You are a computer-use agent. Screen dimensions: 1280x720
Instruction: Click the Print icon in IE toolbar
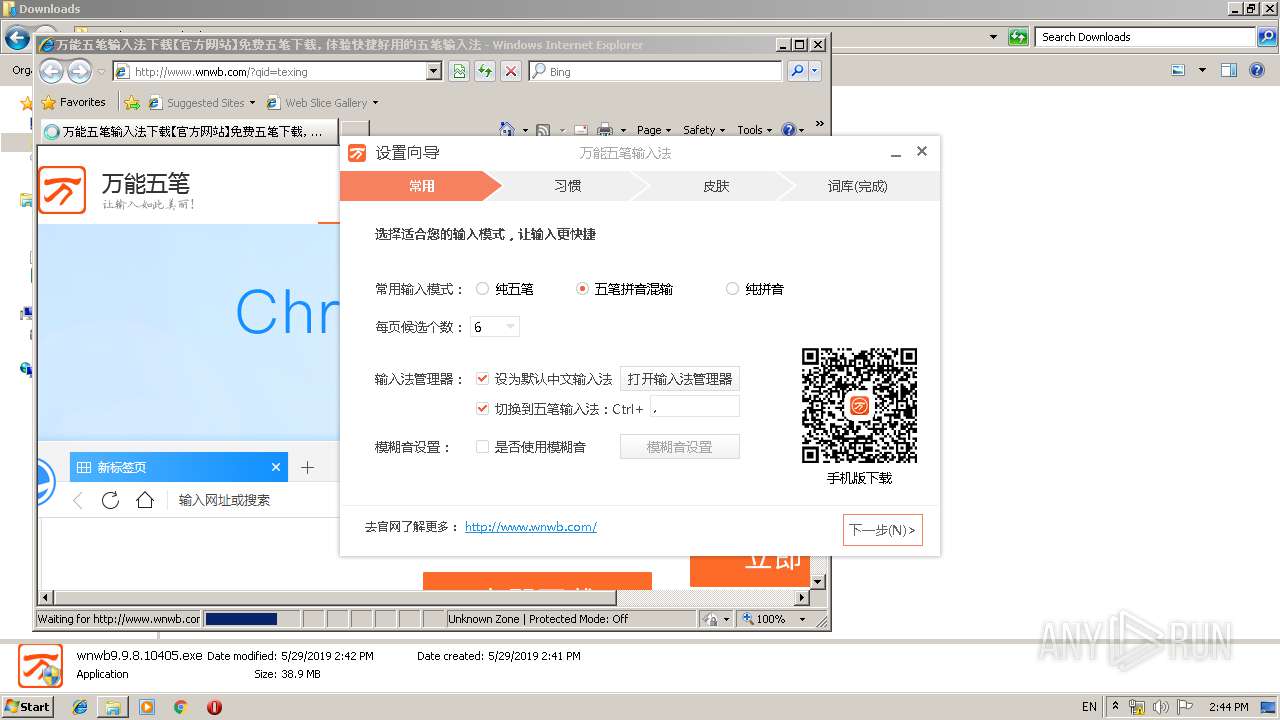click(605, 130)
